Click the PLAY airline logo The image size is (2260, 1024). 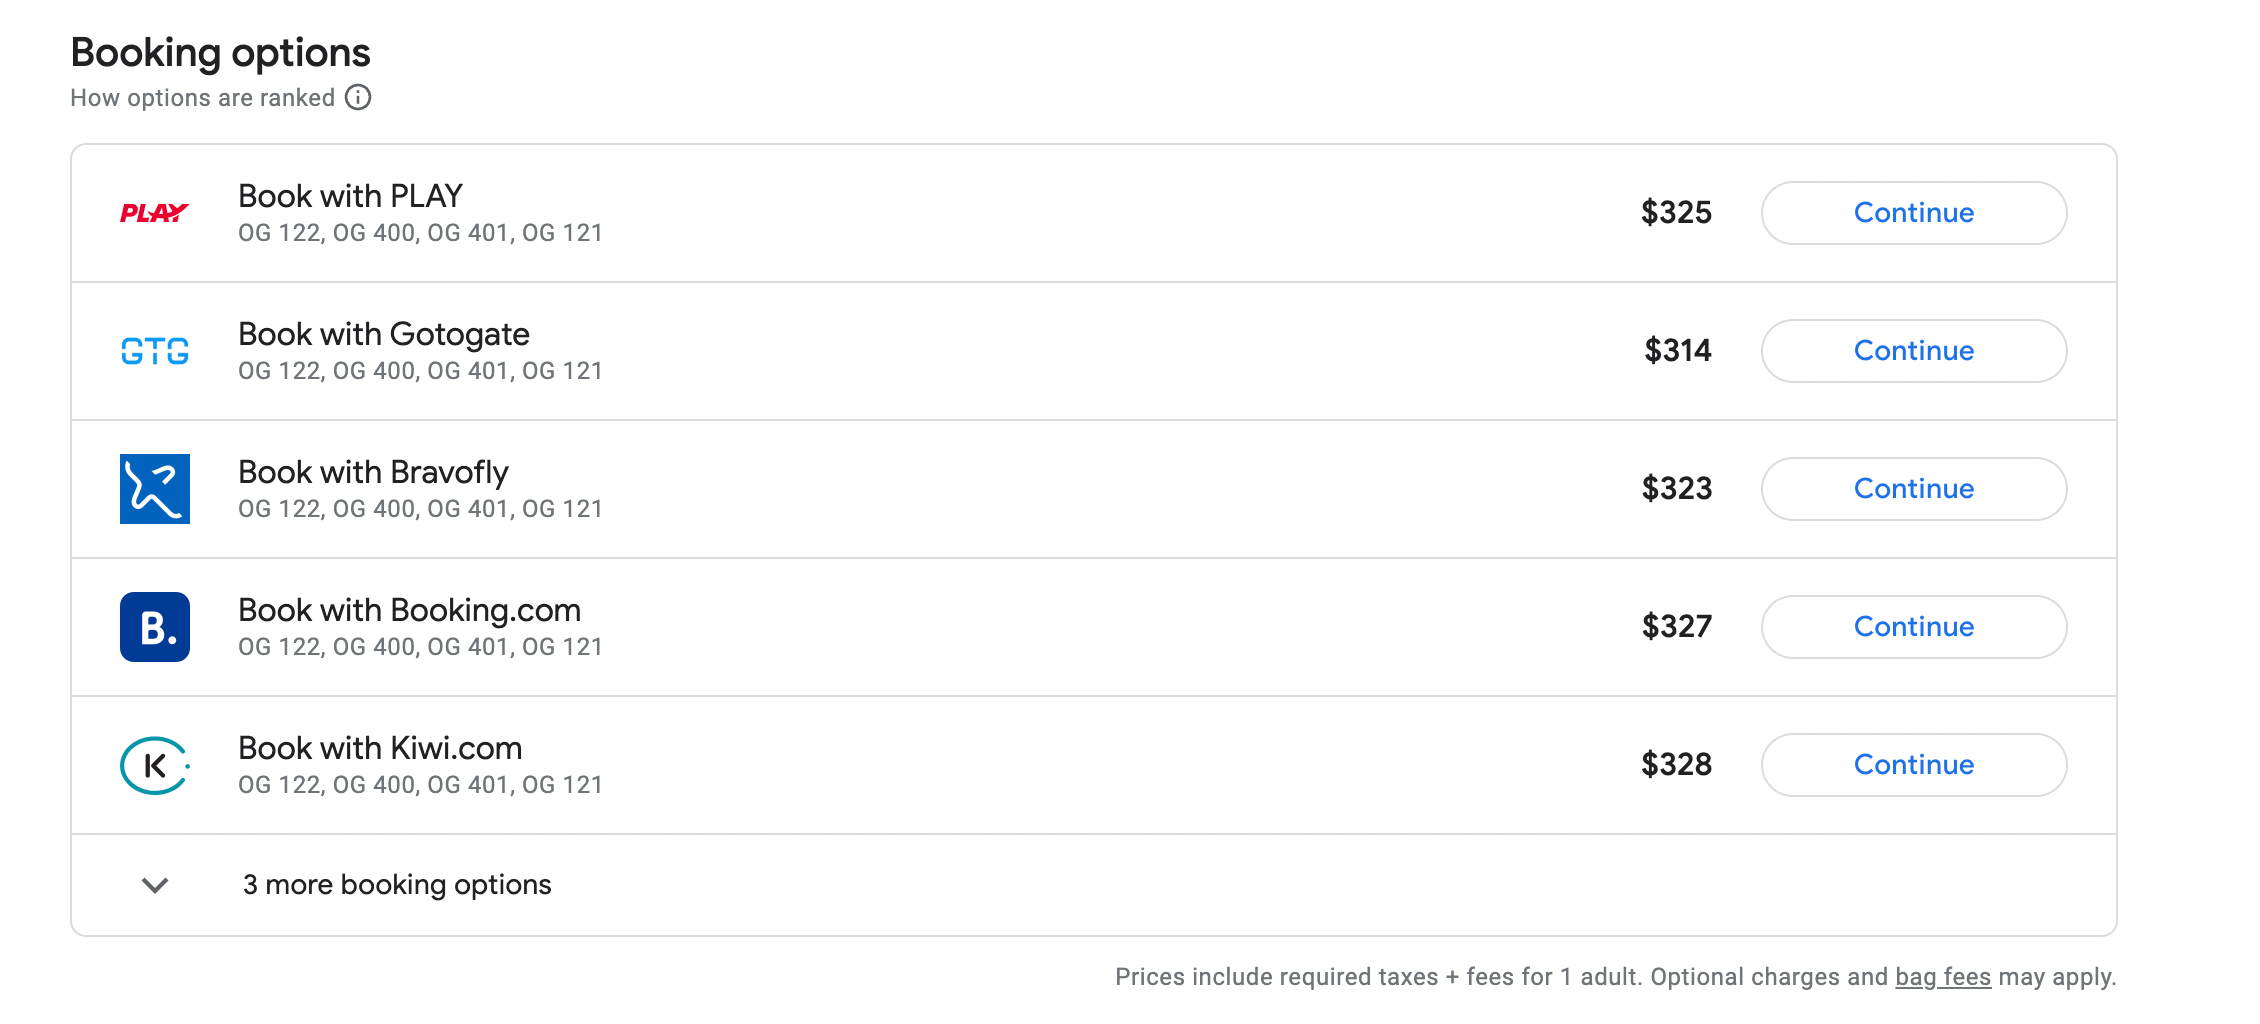[154, 213]
